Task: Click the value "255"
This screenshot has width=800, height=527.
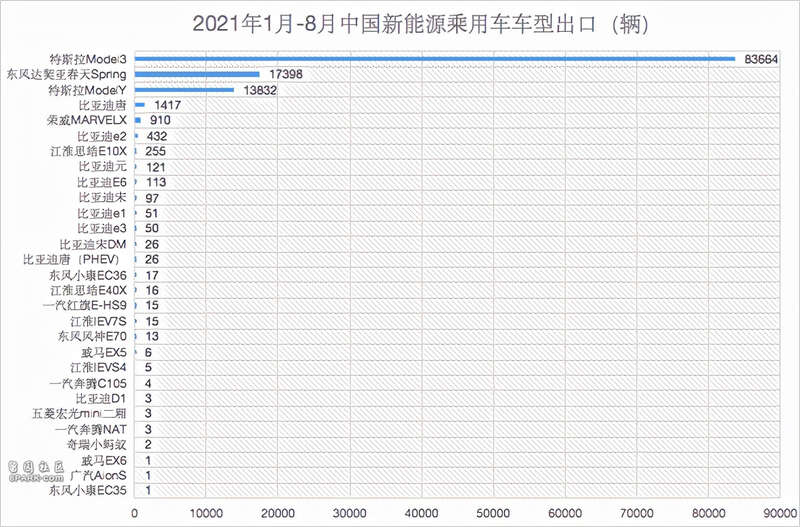Action: 155,152
